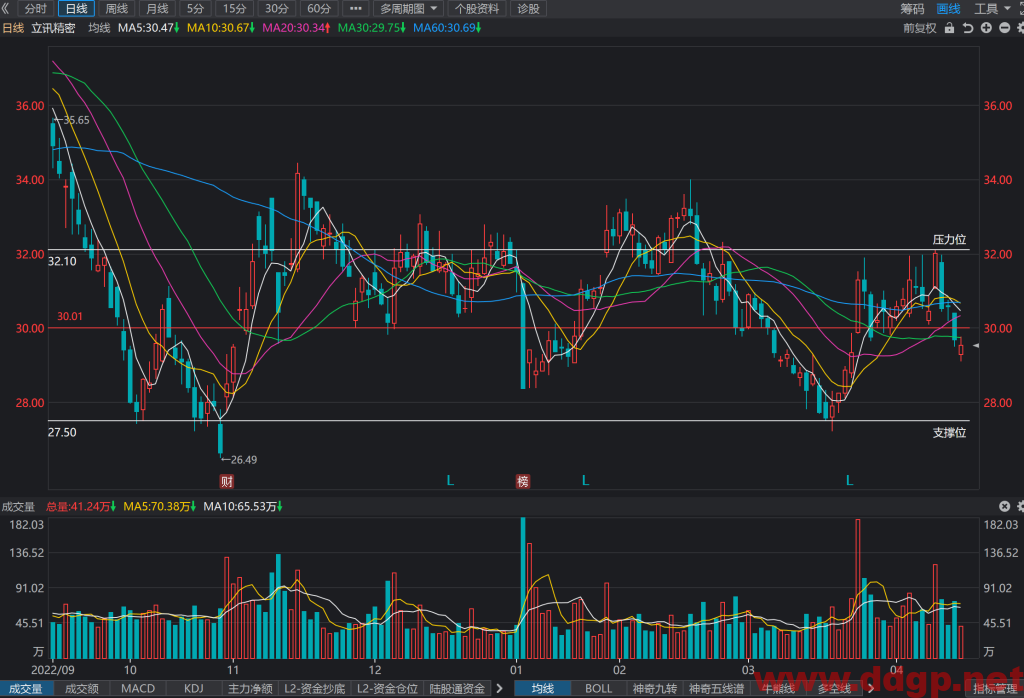Open the more periods ellipsis button

pyautogui.click(x=355, y=8)
